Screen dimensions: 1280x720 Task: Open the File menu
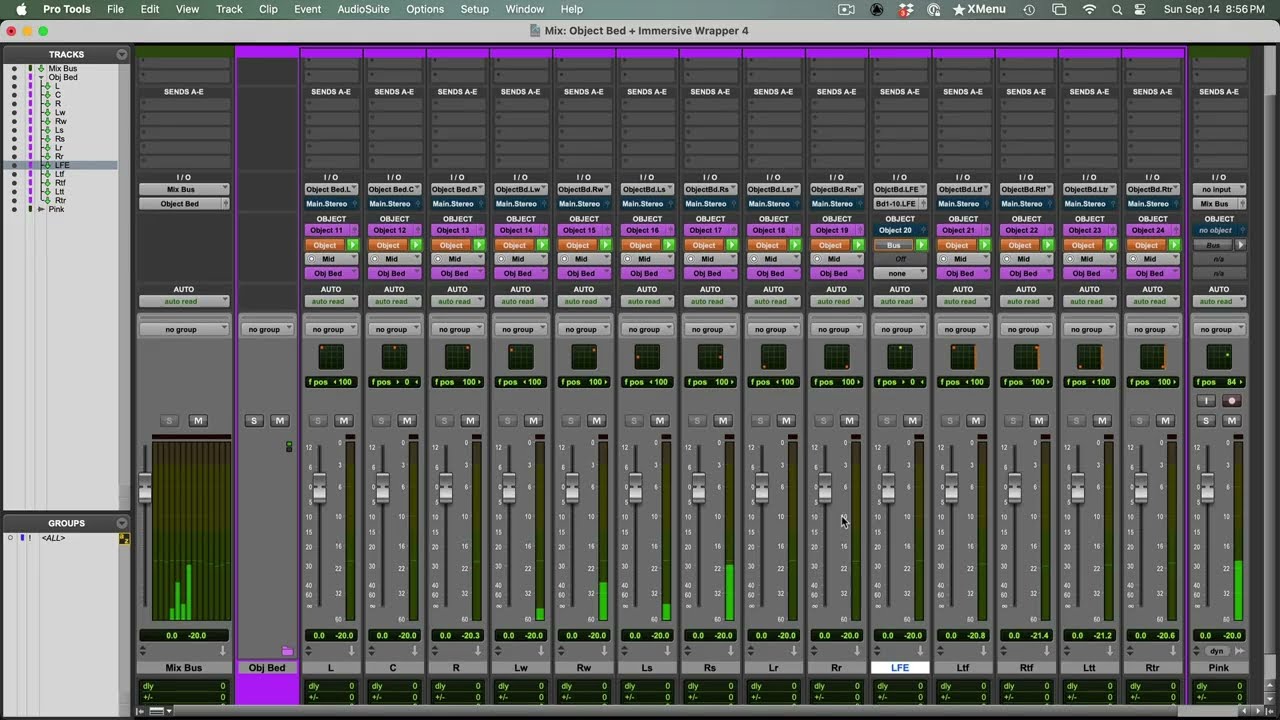(115, 9)
